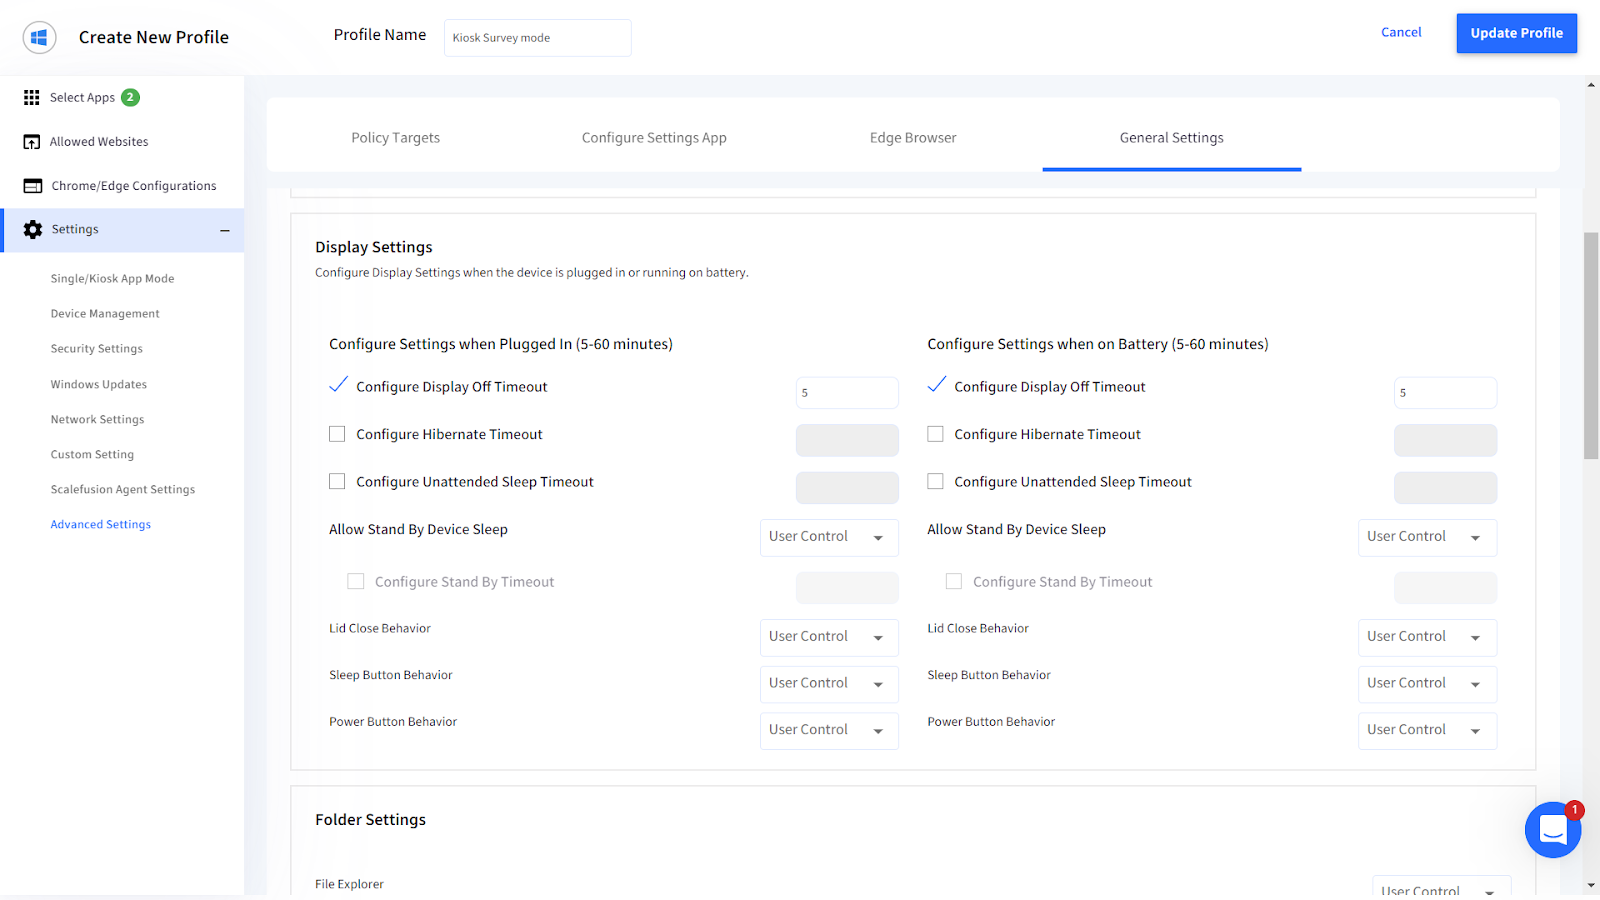Click the Windows logo icon in the header
The width and height of the screenshot is (1600, 900).
click(39, 37)
